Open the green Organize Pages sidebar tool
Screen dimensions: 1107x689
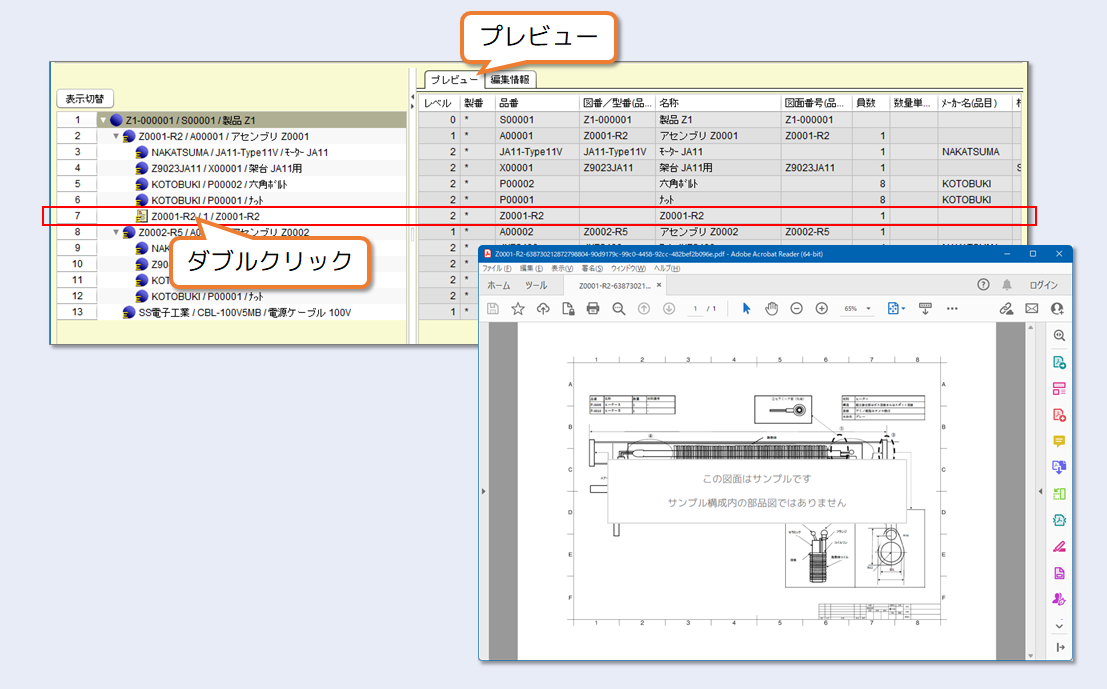[1059, 494]
